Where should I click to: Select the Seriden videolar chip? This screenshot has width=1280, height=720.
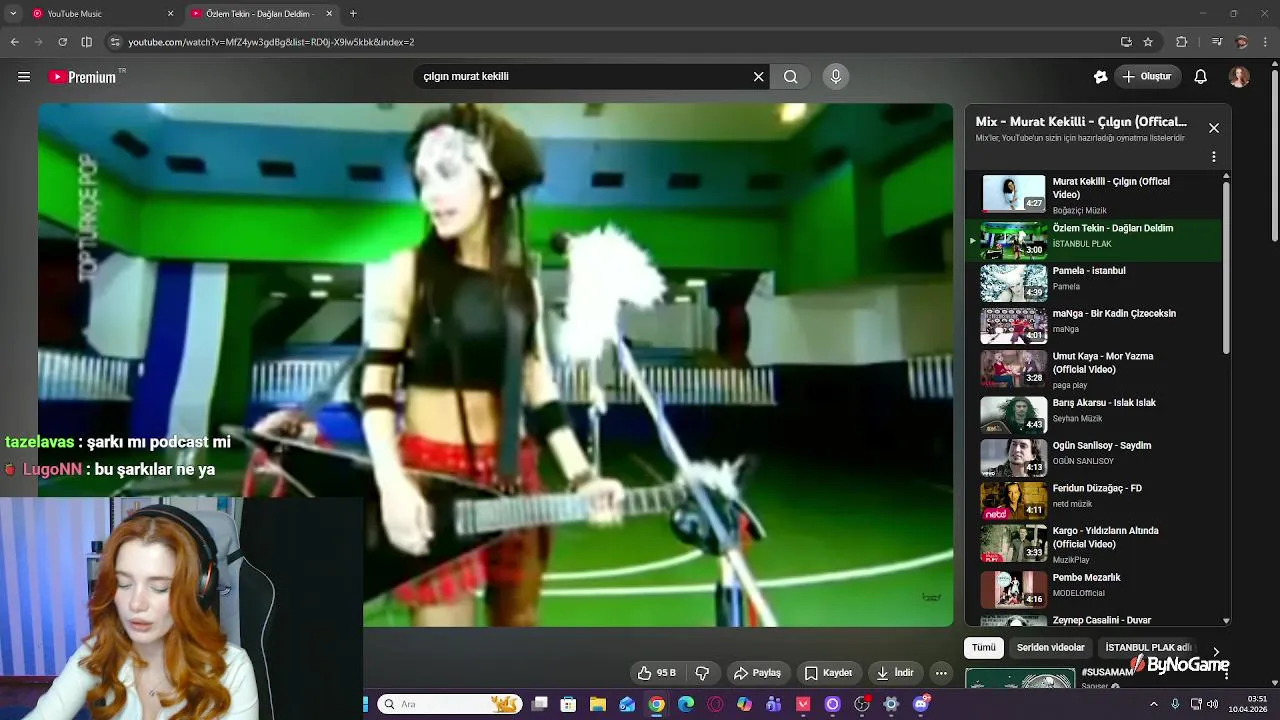point(1050,648)
